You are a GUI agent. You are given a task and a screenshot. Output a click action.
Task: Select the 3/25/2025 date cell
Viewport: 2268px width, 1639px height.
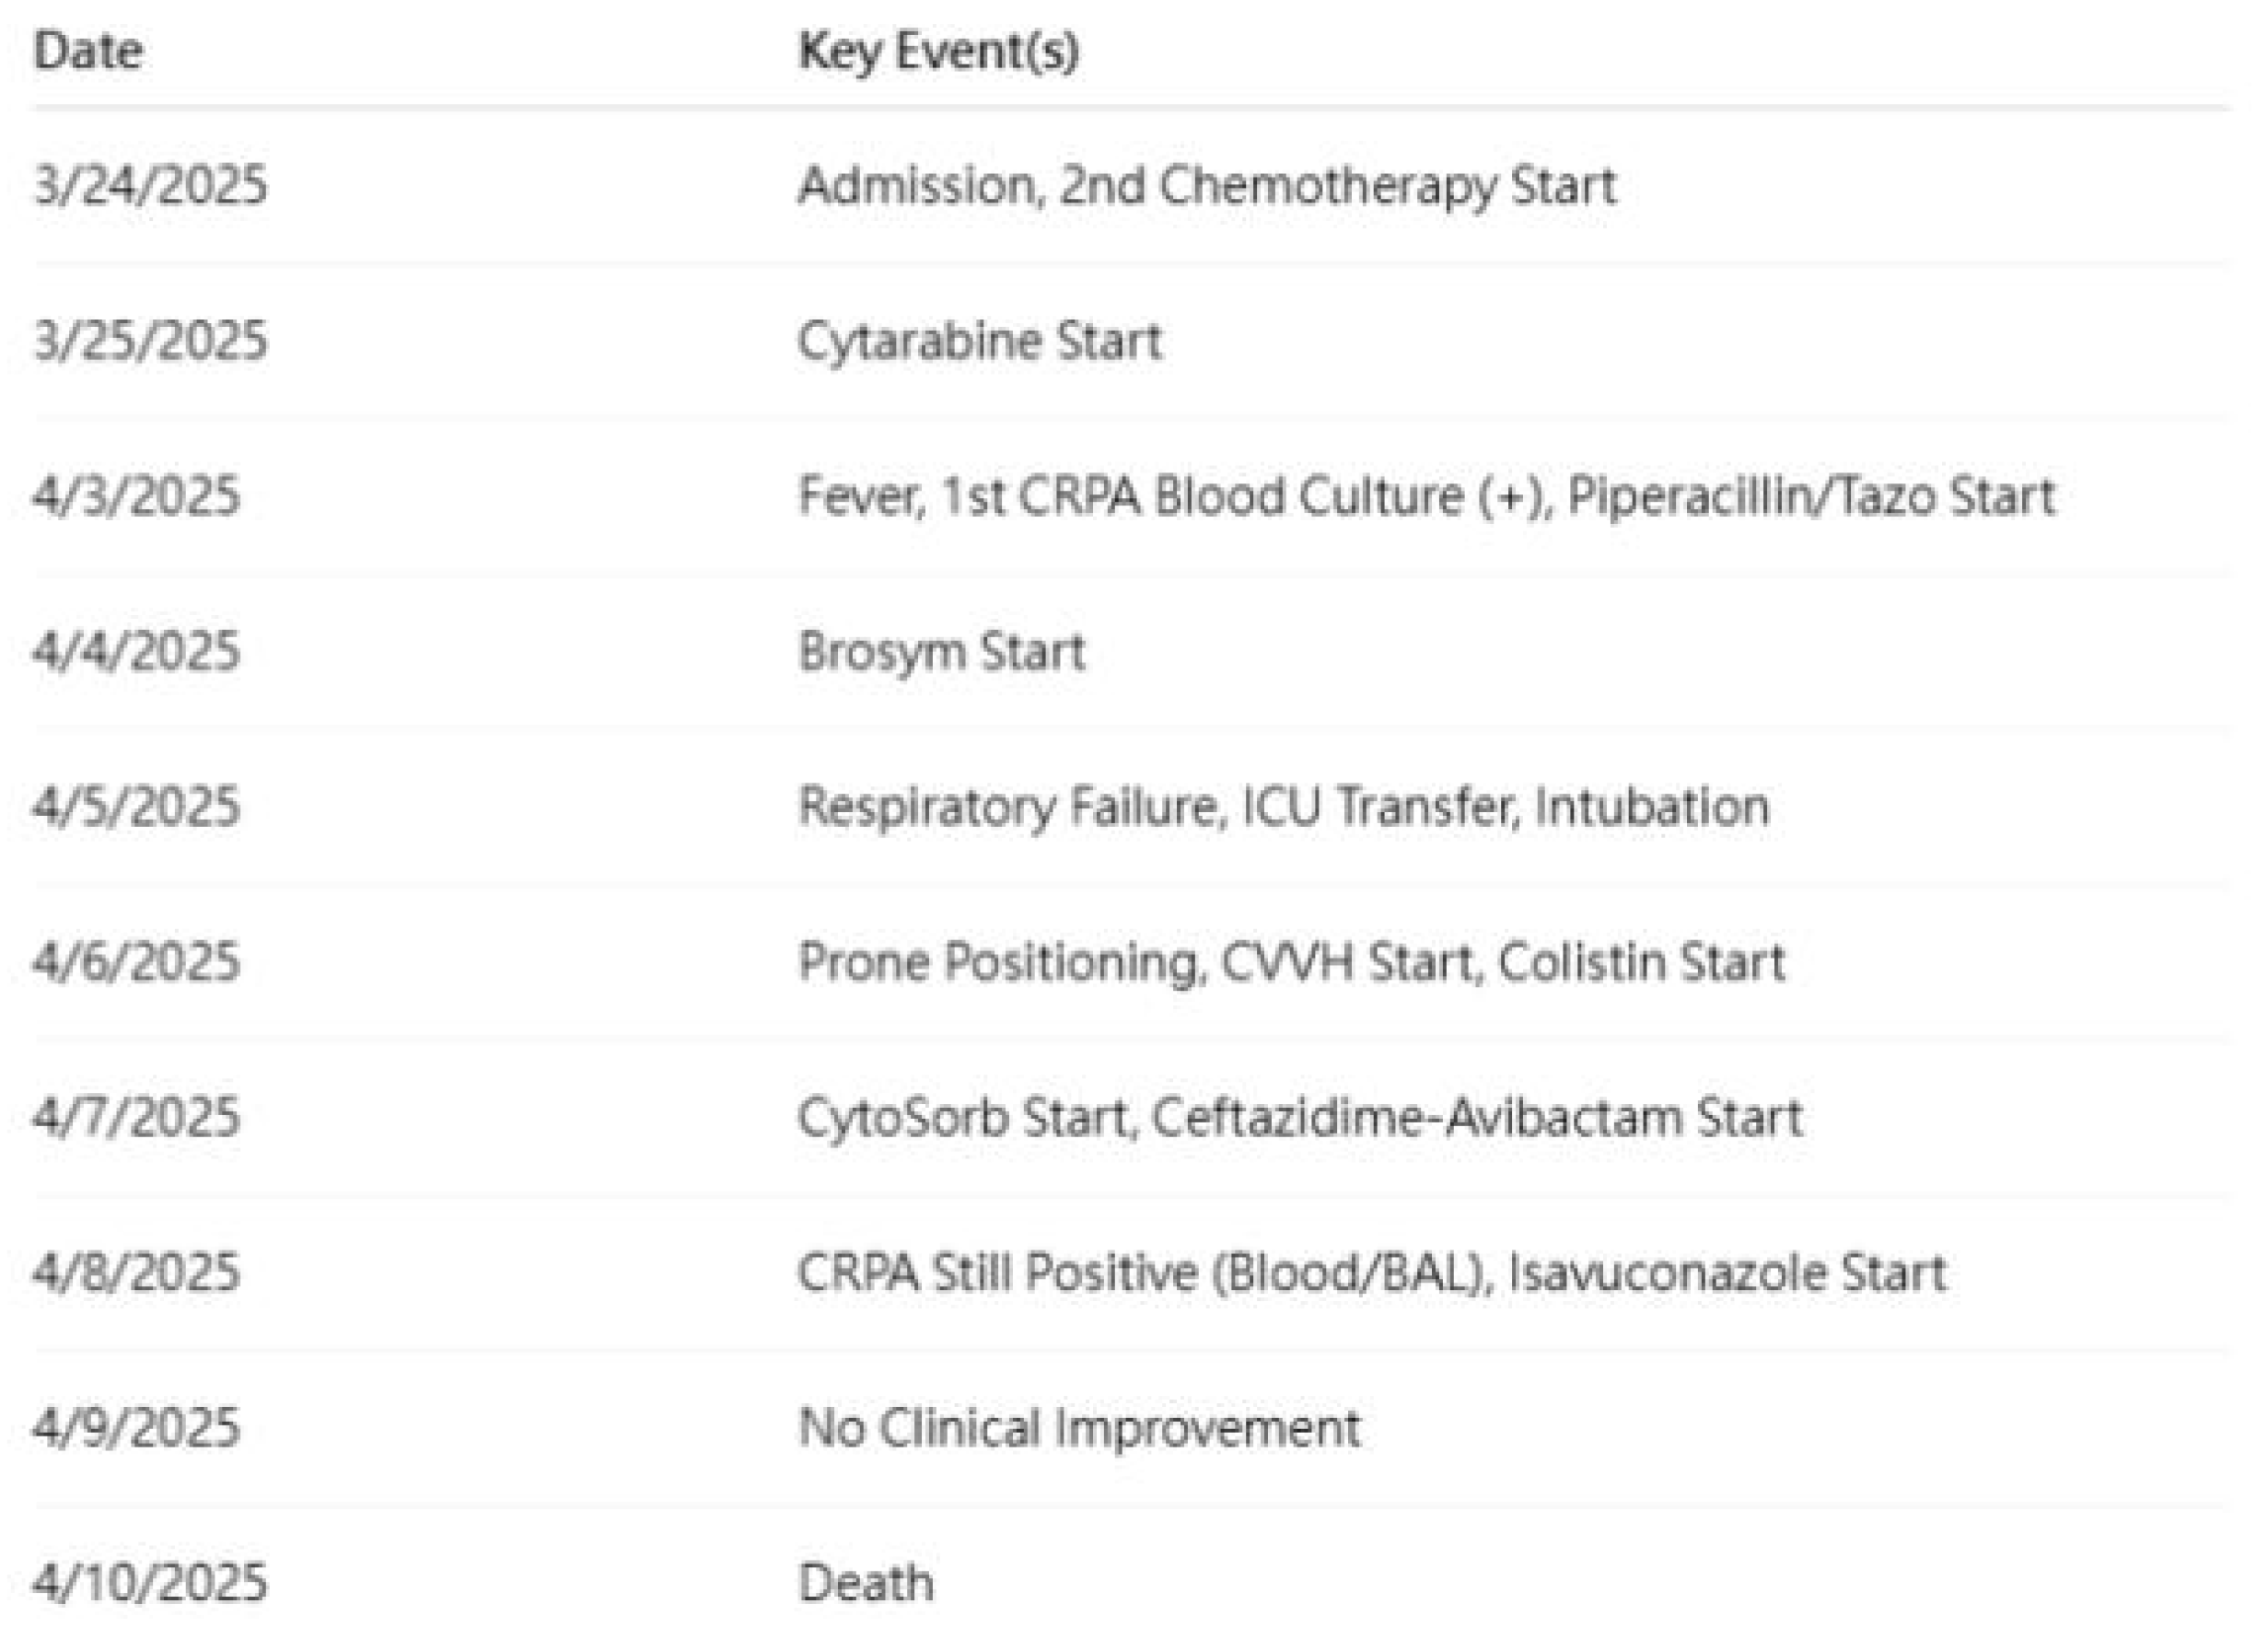pyautogui.click(x=150, y=341)
